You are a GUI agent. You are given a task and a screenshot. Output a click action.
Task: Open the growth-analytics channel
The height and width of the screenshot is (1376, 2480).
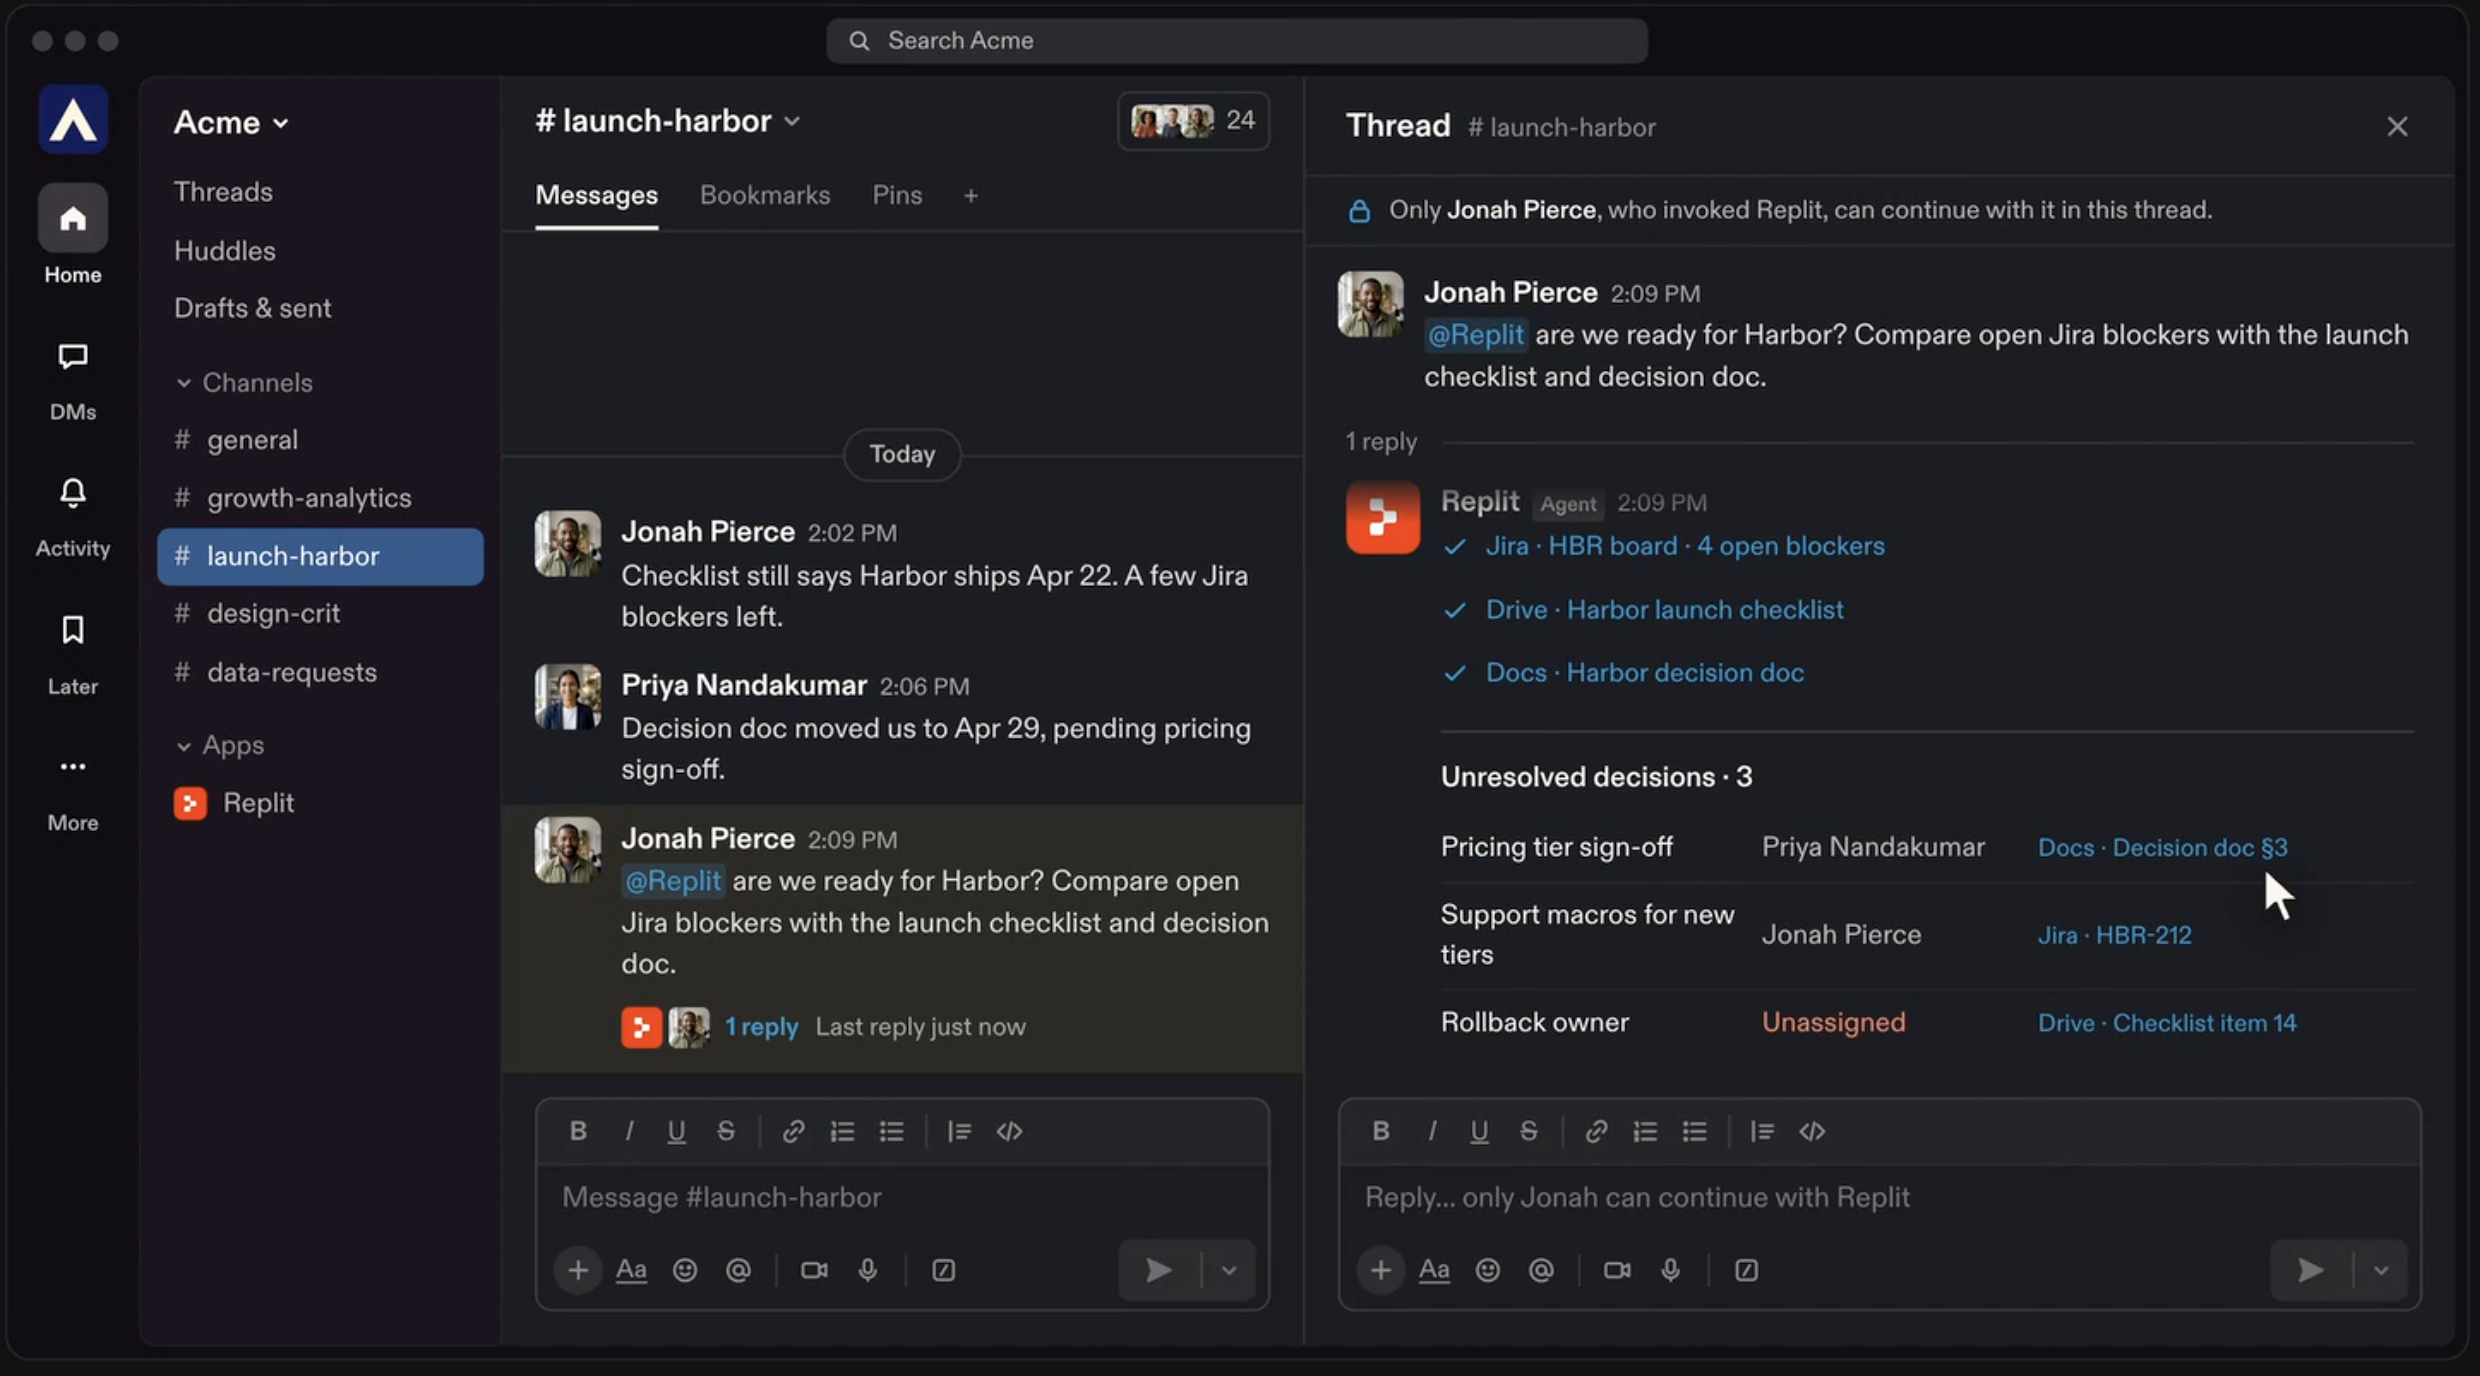pyautogui.click(x=320, y=498)
